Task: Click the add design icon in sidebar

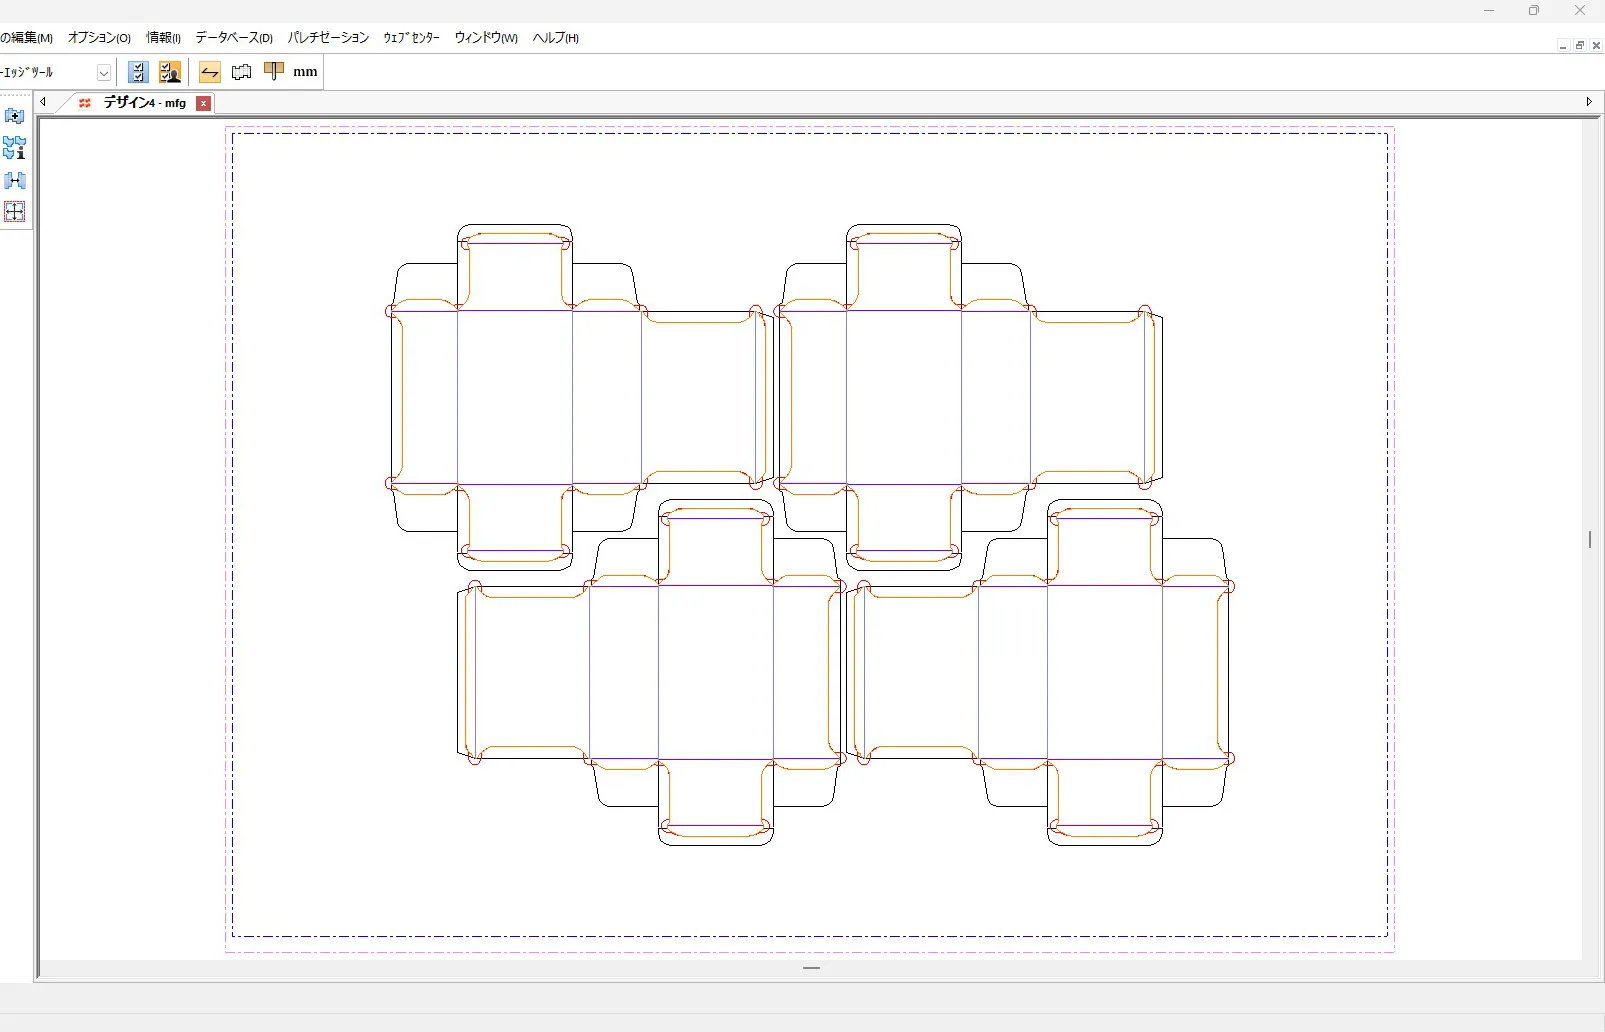Action: click(15, 116)
